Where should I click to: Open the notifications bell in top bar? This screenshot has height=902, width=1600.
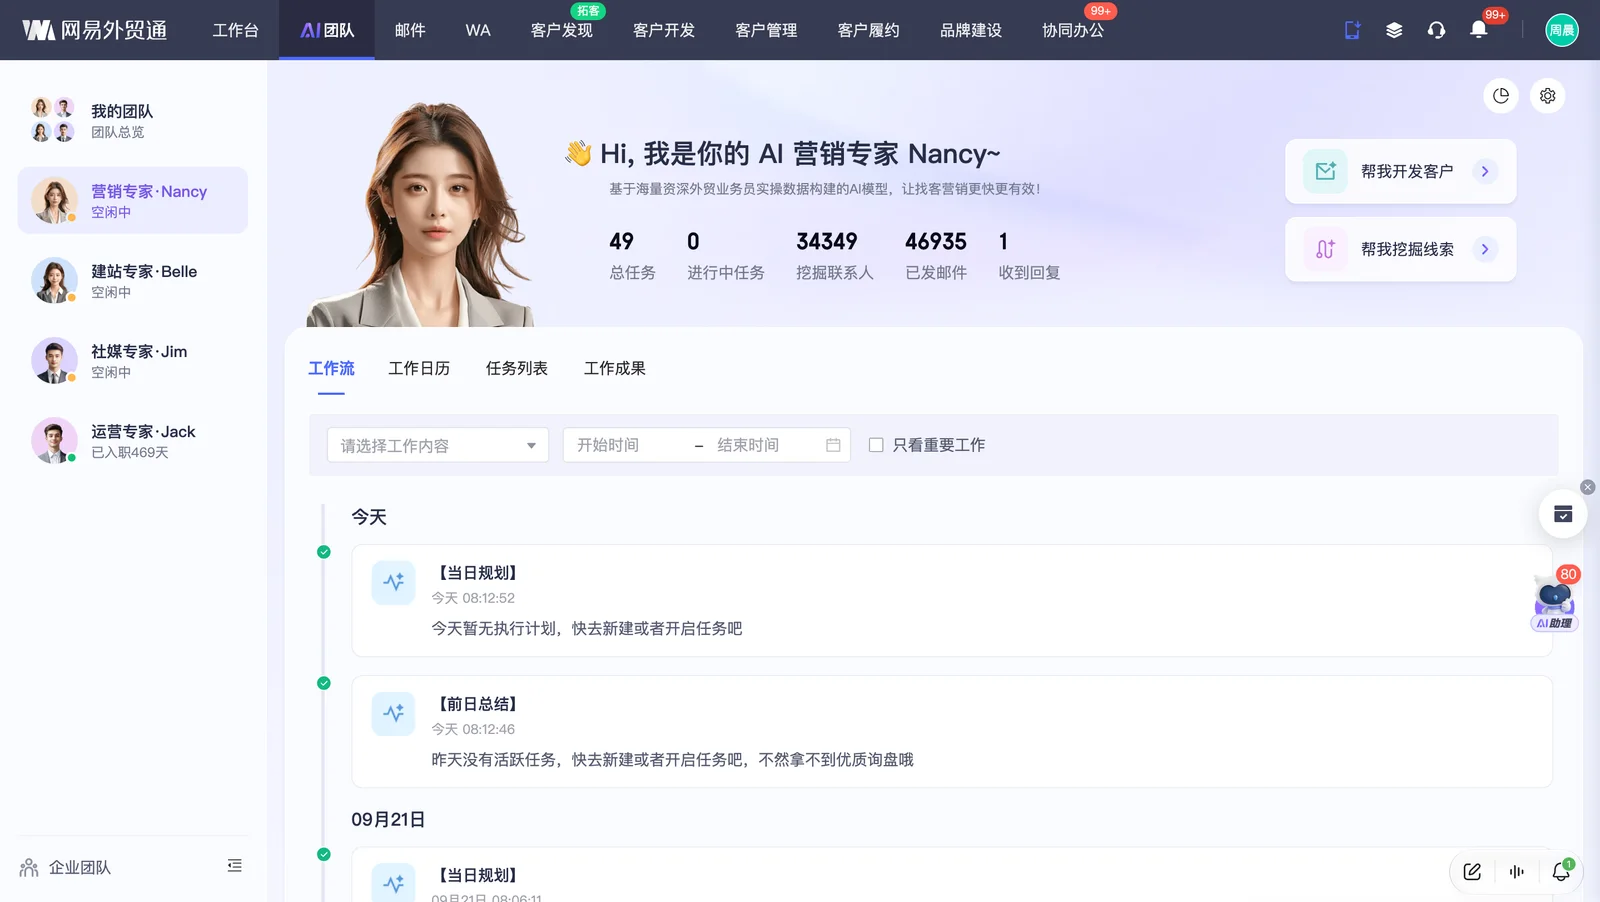(x=1478, y=30)
